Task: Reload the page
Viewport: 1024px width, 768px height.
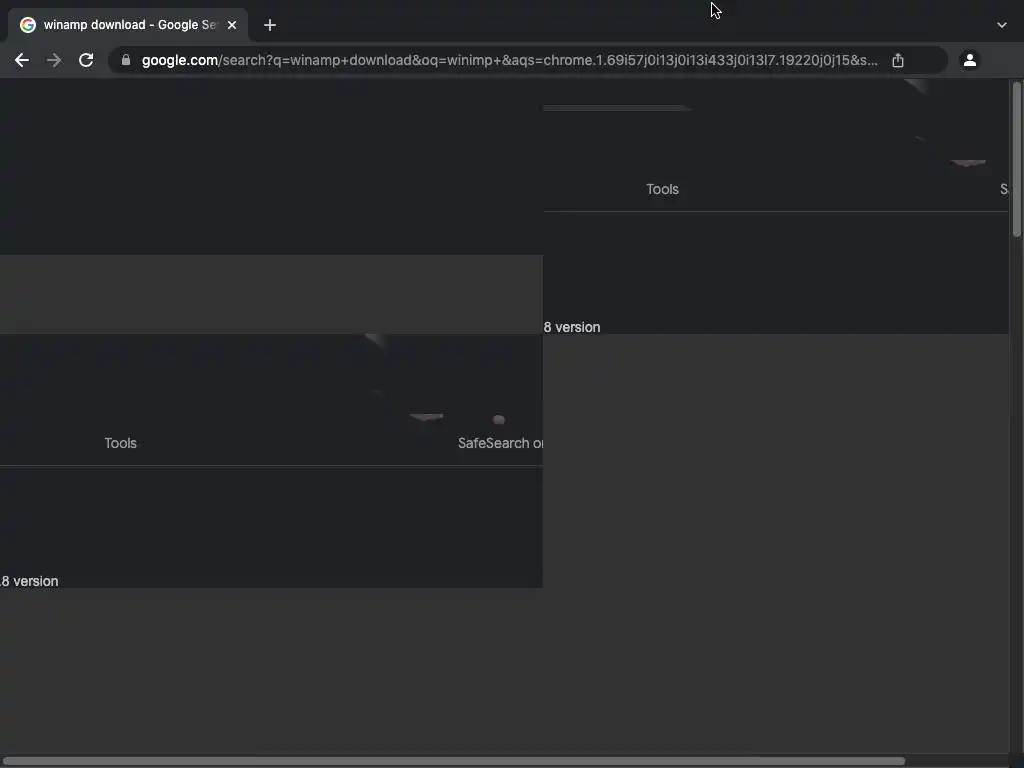Action: click(86, 60)
